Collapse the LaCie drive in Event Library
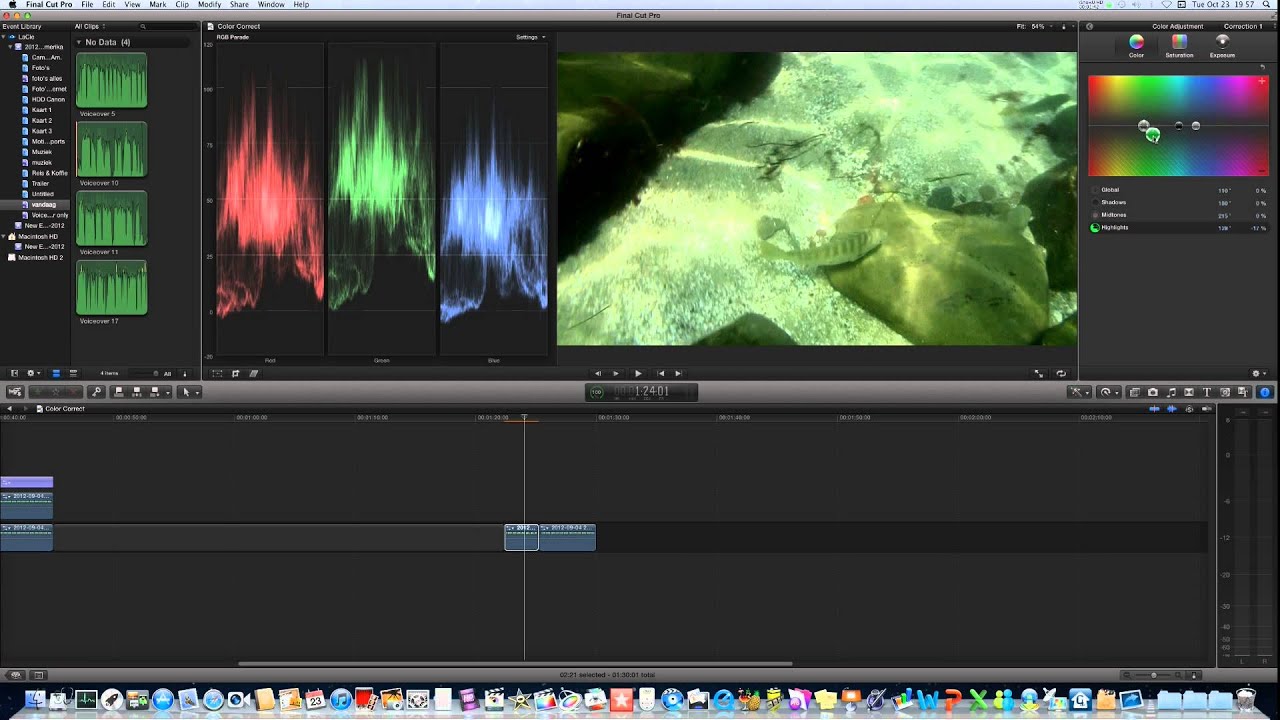The height and width of the screenshot is (720, 1280). pos(5,37)
